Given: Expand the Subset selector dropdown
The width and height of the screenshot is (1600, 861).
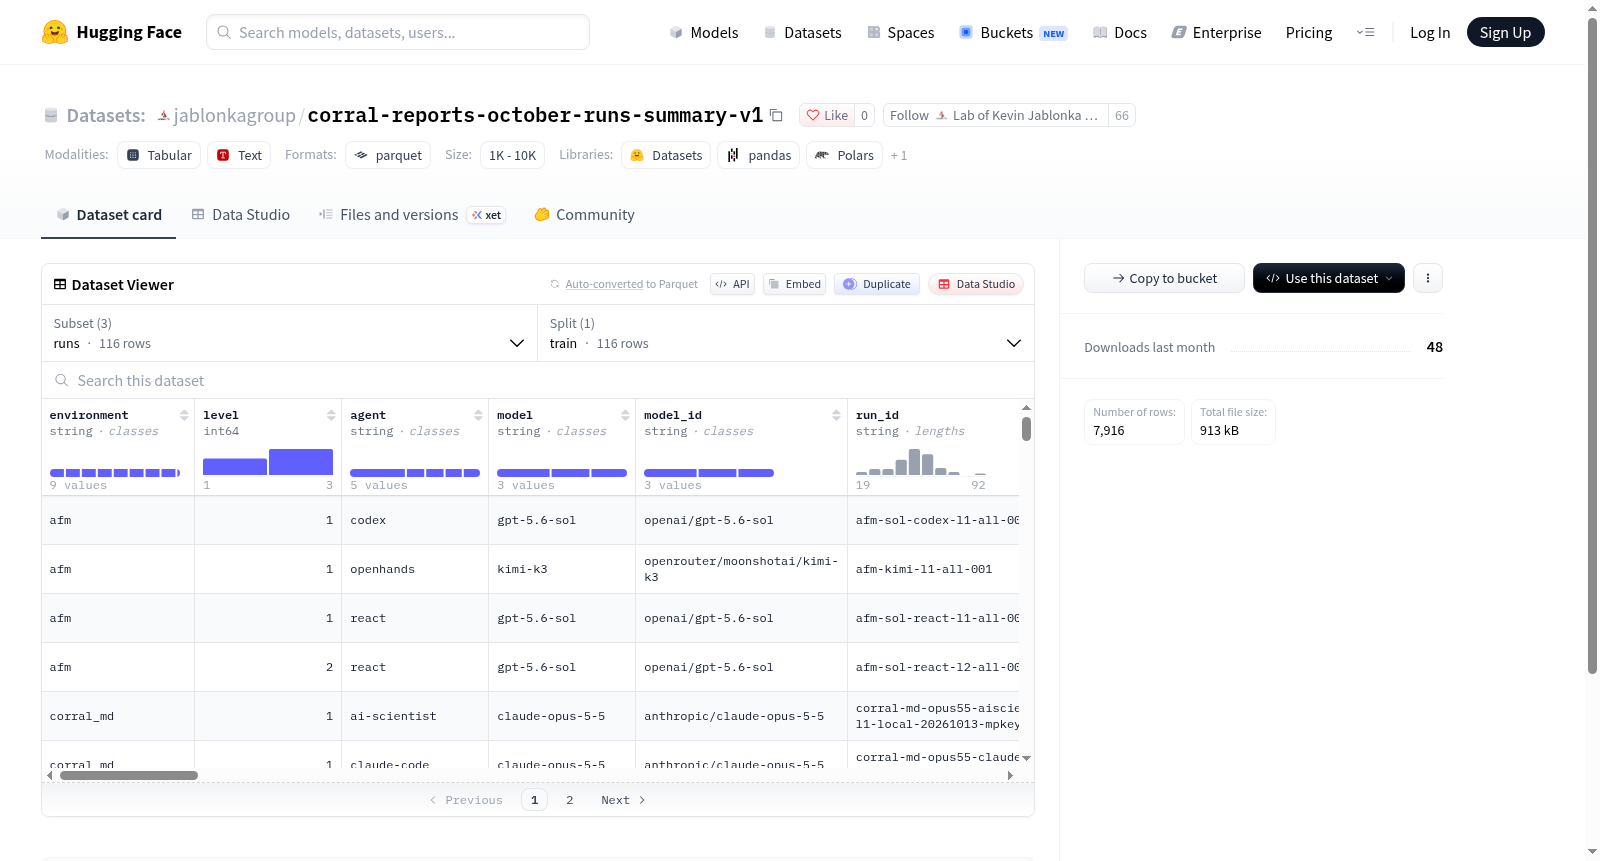Looking at the screenshot, I should tap(290, 333).
